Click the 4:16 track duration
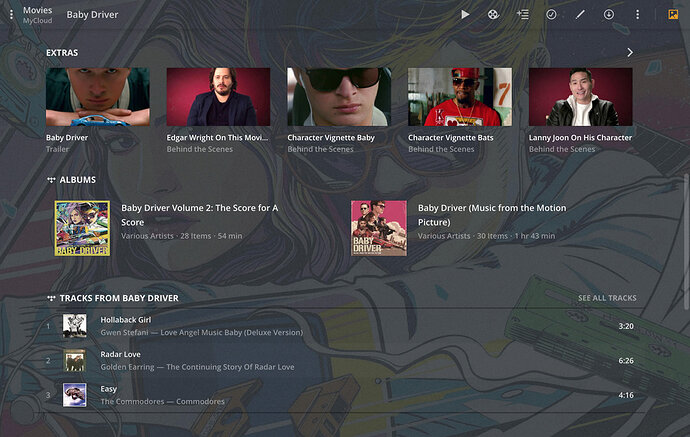Image resolution: width=690 pixels, height=437 pixels. 626,395
